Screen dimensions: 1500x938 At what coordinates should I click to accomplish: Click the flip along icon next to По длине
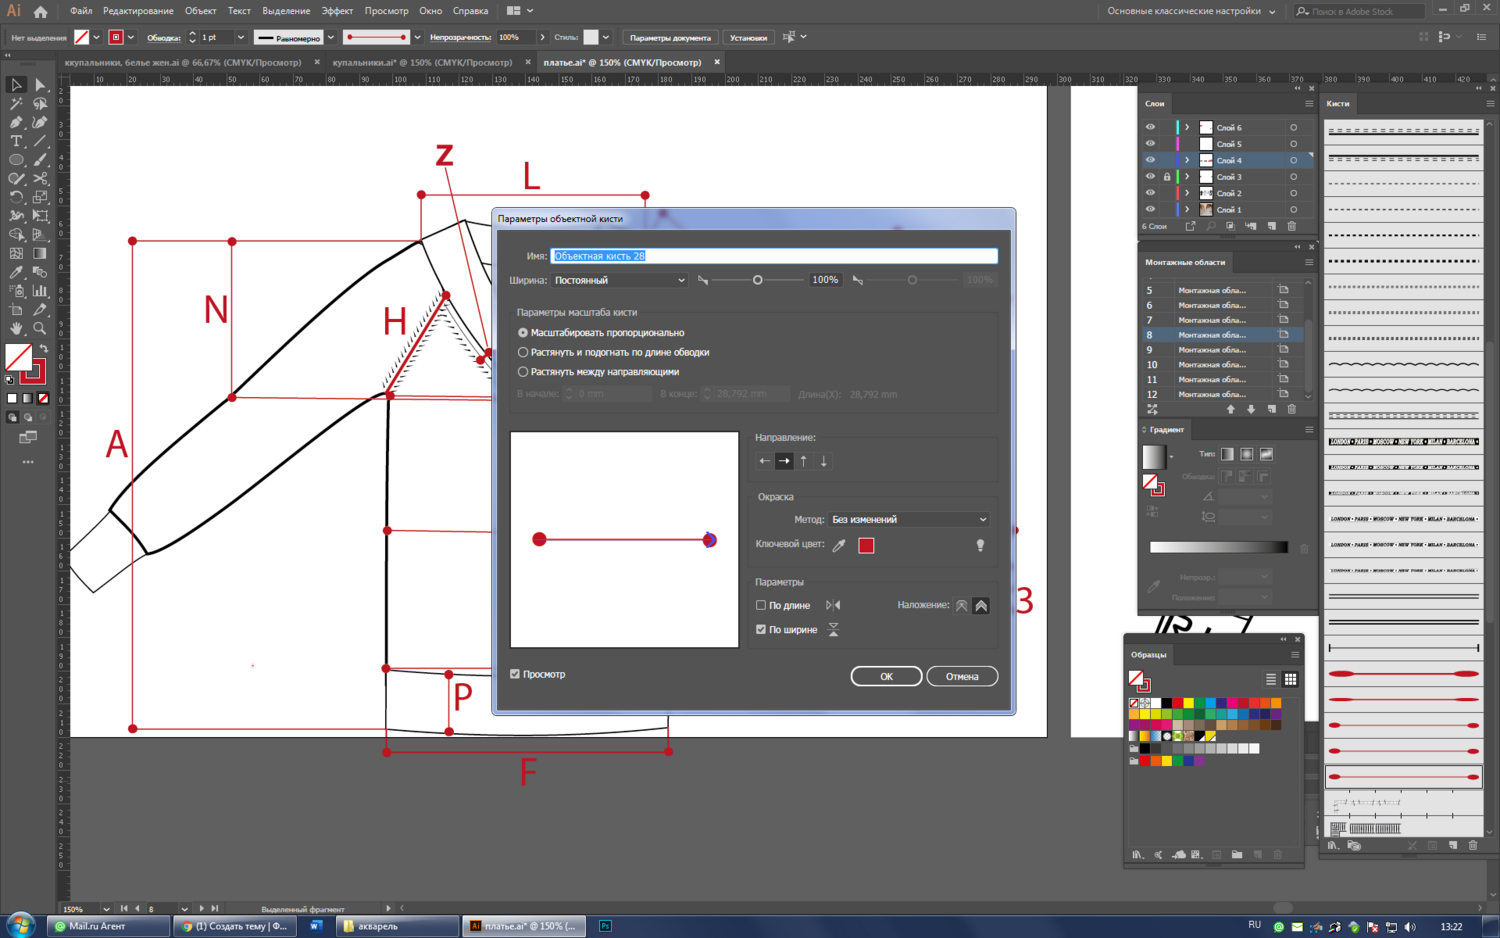tap(833, 605)
